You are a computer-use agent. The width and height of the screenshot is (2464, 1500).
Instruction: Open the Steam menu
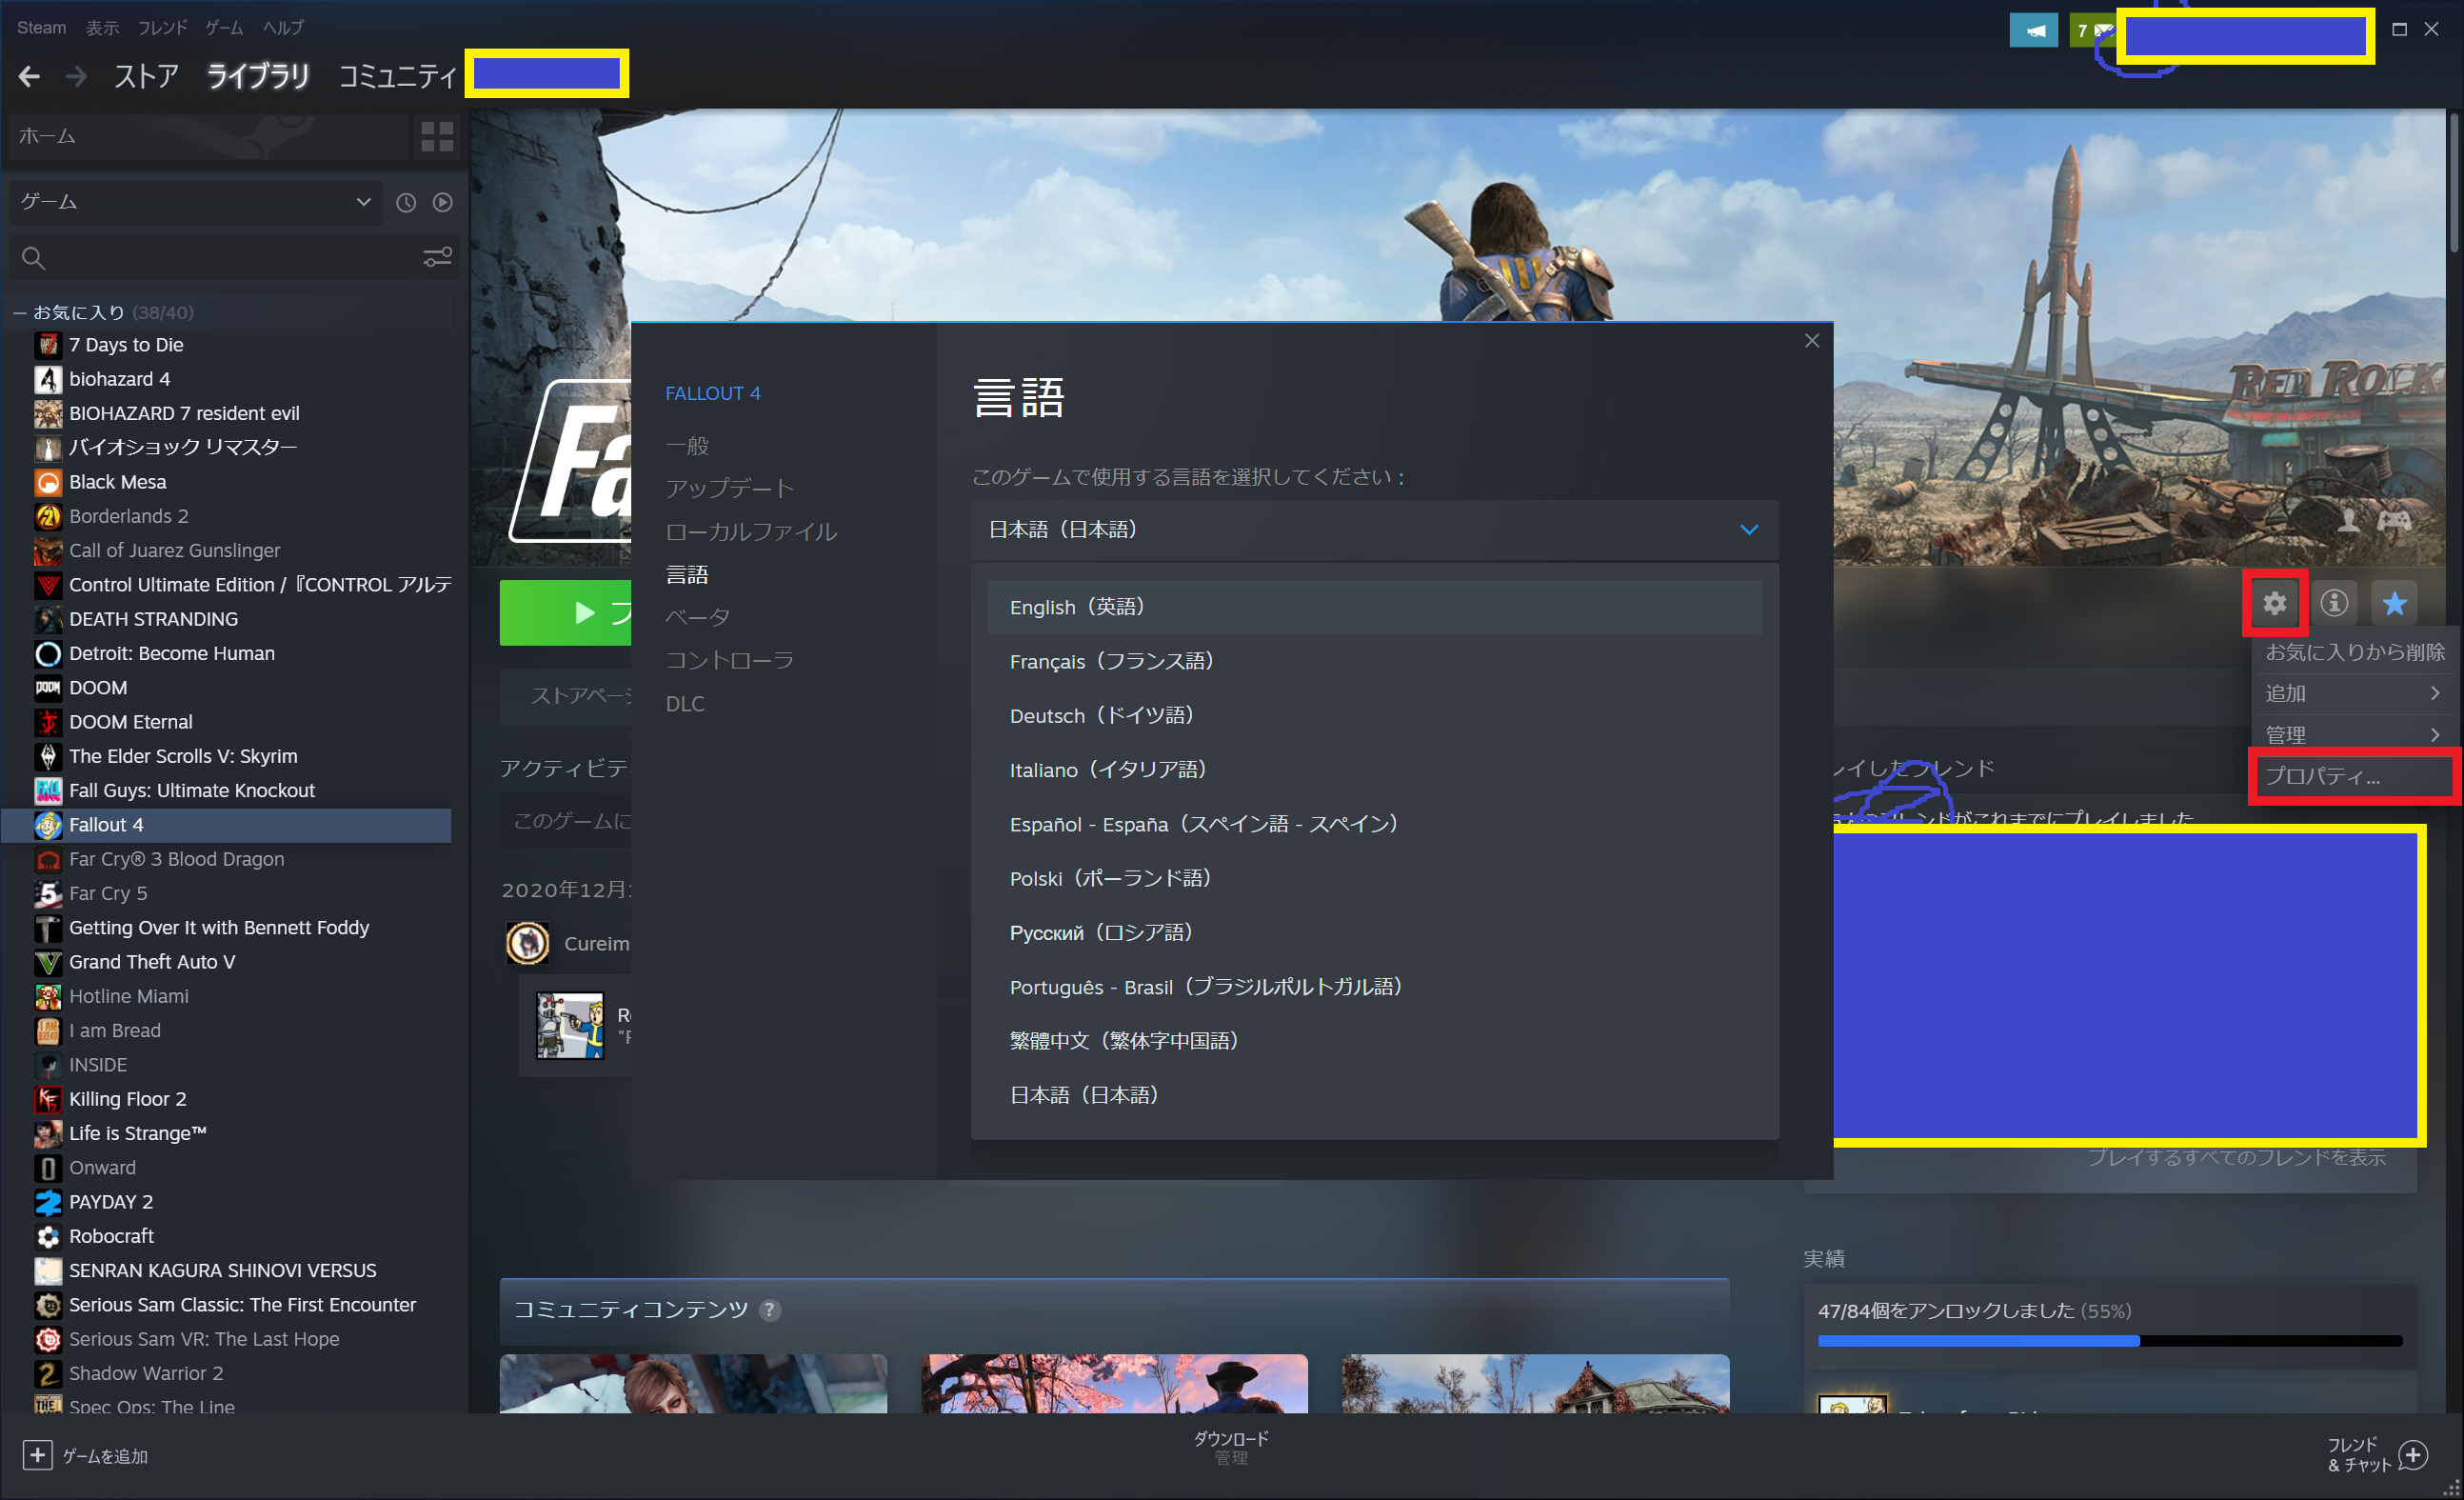click(x=41, y=27)
